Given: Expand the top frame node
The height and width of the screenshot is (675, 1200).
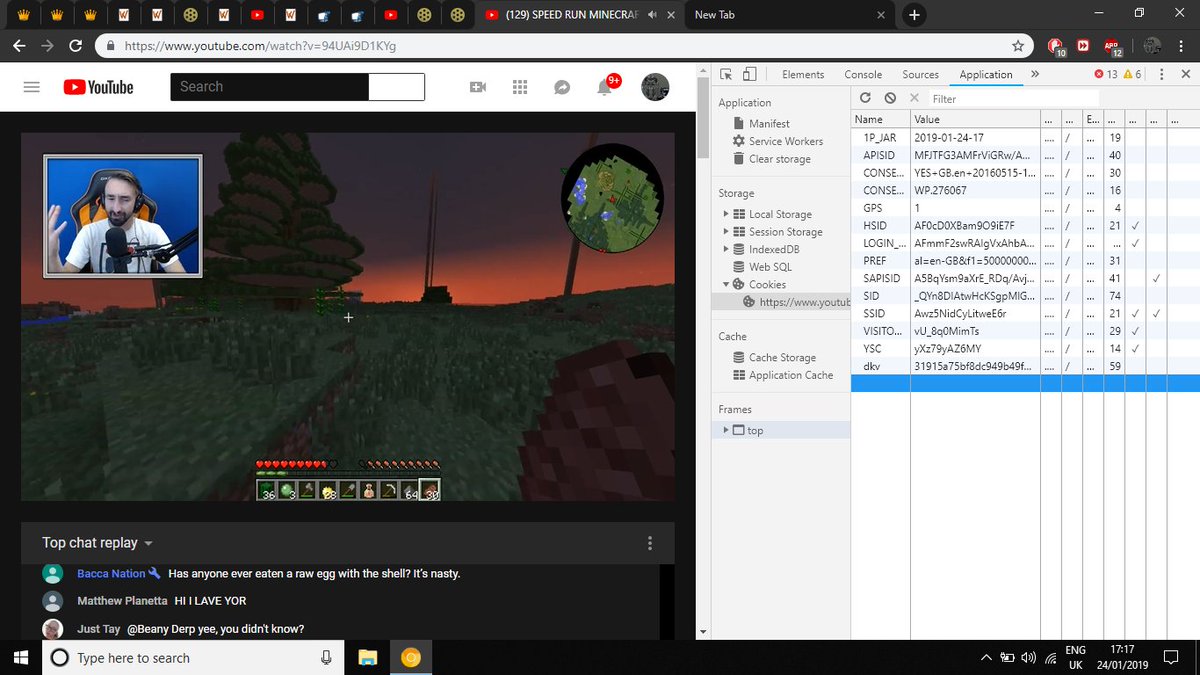Looking at the screenshot, I should click(x=726, y=430).
